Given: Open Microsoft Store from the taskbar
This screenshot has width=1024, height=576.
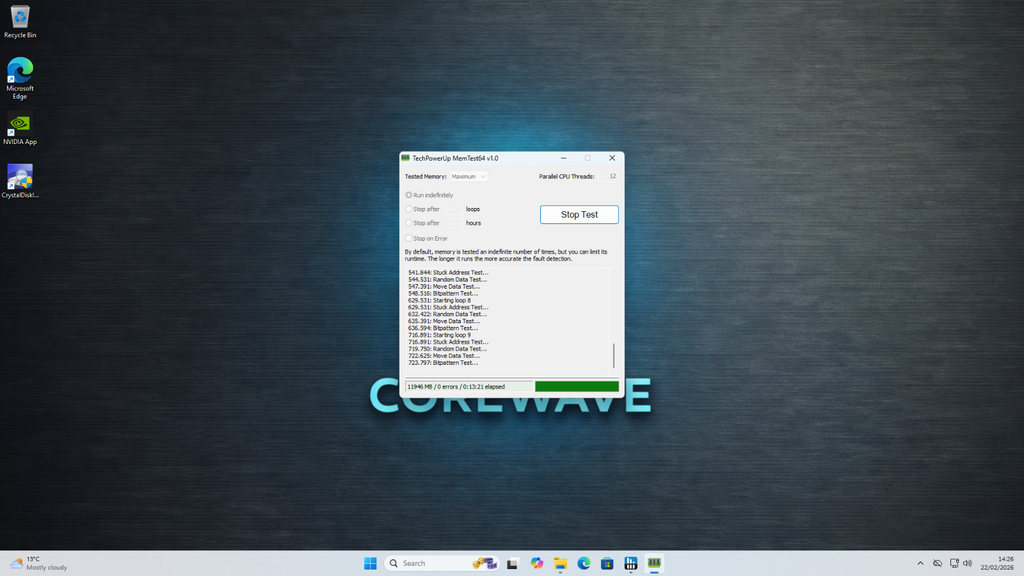Looking at the screenshot, I should [x=607, y=563].
